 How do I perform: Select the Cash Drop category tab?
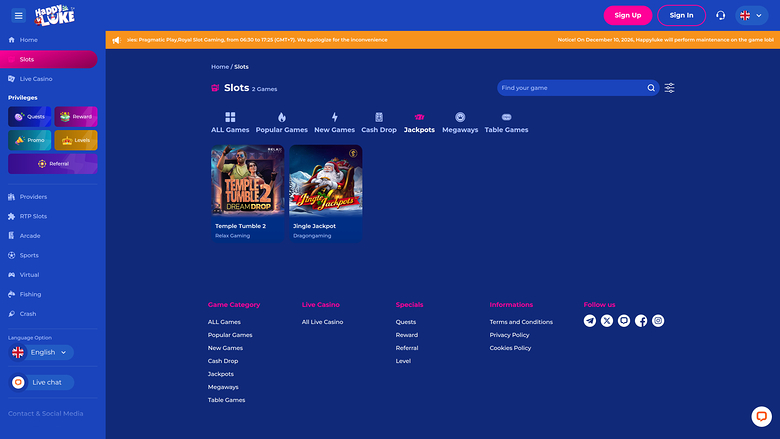coord(379,123)
